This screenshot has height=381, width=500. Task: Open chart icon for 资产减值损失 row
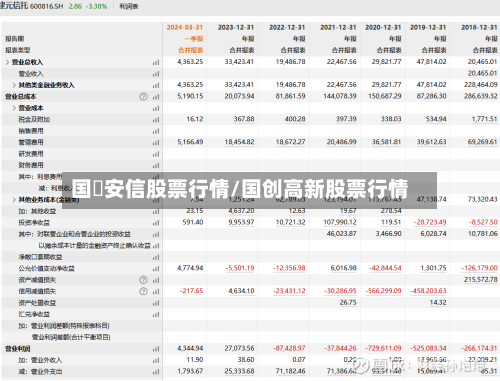coord(156,280)
